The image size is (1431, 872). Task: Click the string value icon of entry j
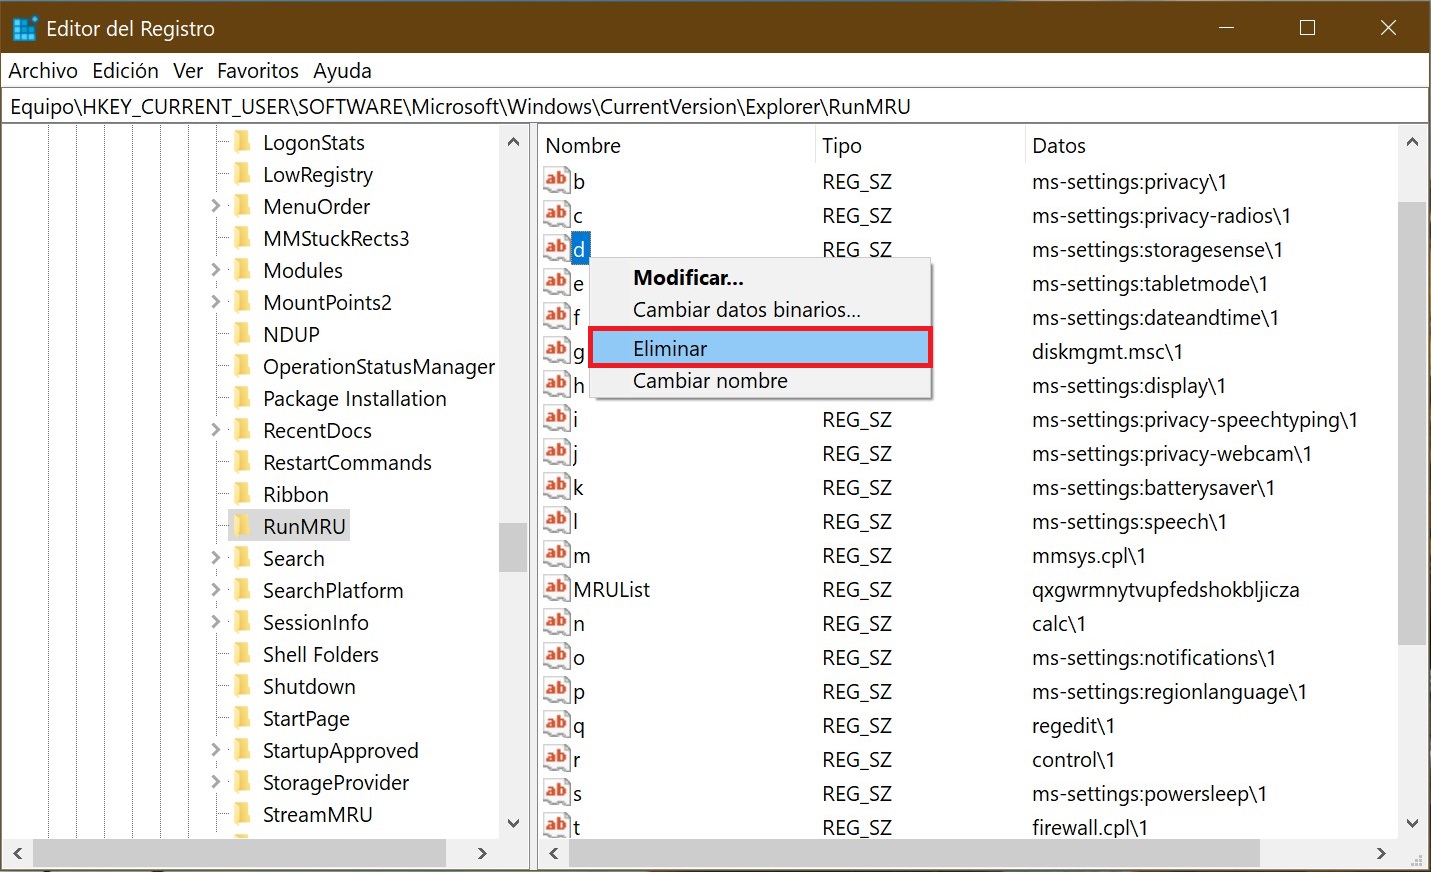point(557,452)
